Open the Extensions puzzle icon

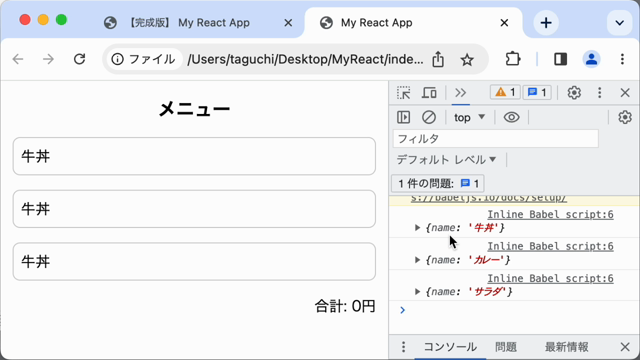pyautogui.click(x=513, y=60)
